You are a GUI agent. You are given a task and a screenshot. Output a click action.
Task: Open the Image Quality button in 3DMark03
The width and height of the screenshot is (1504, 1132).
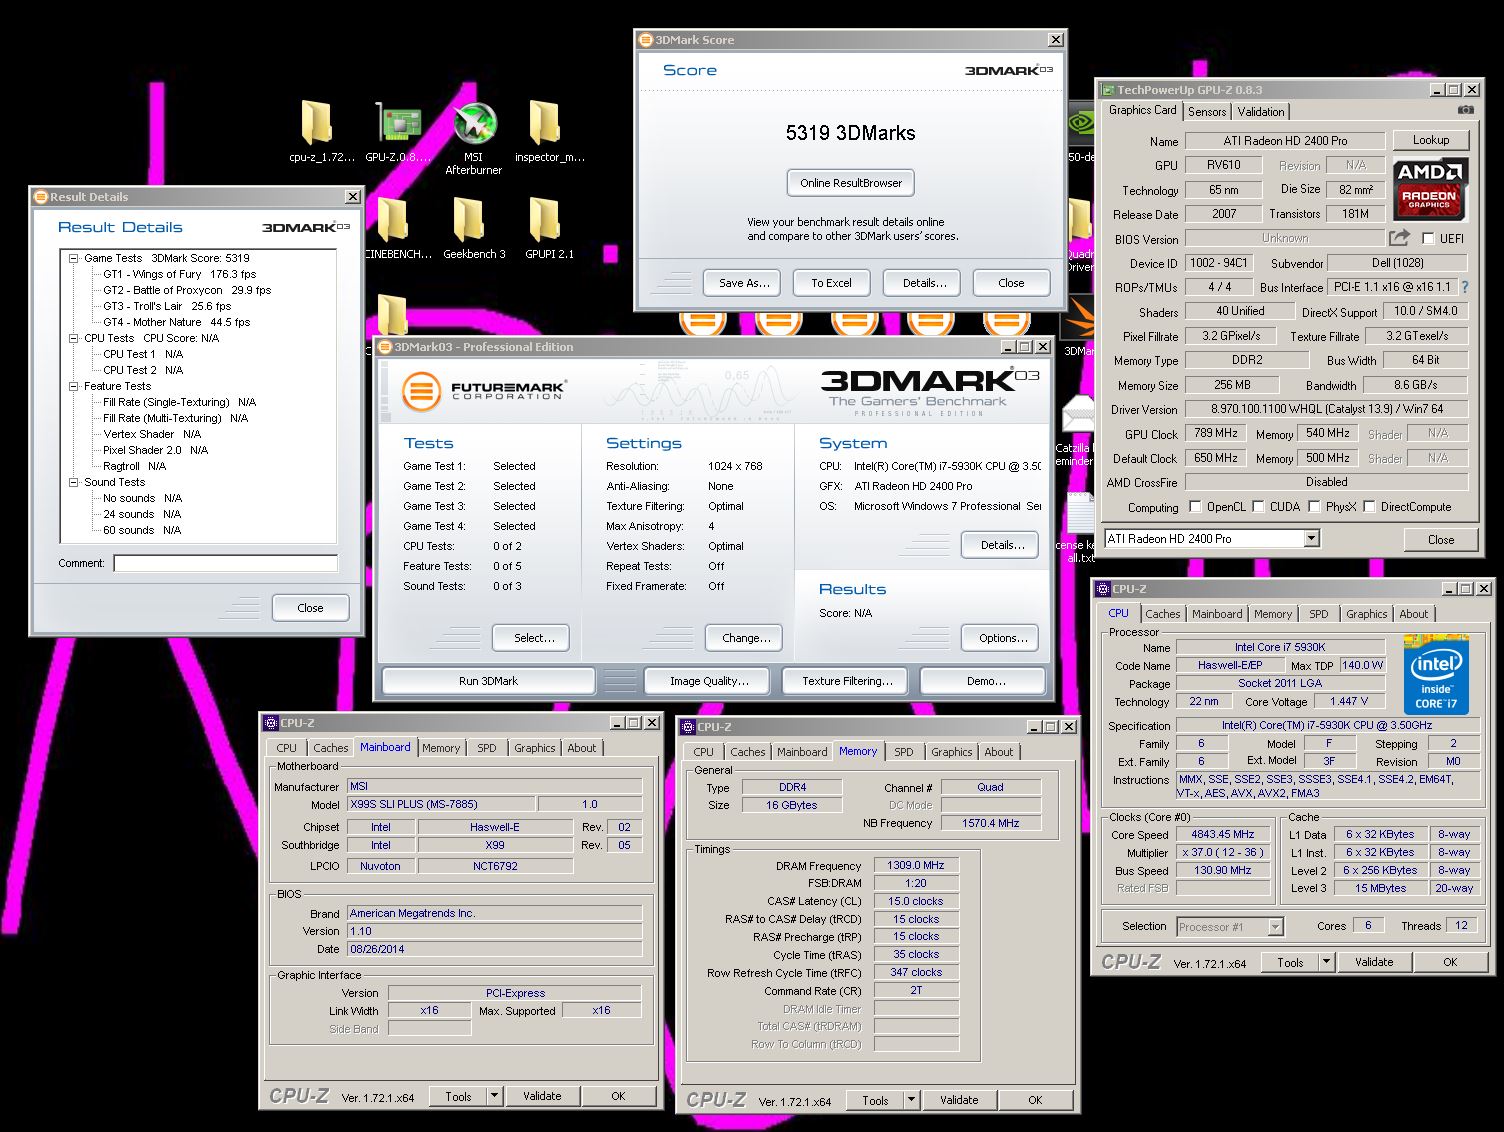pos(709,681)
